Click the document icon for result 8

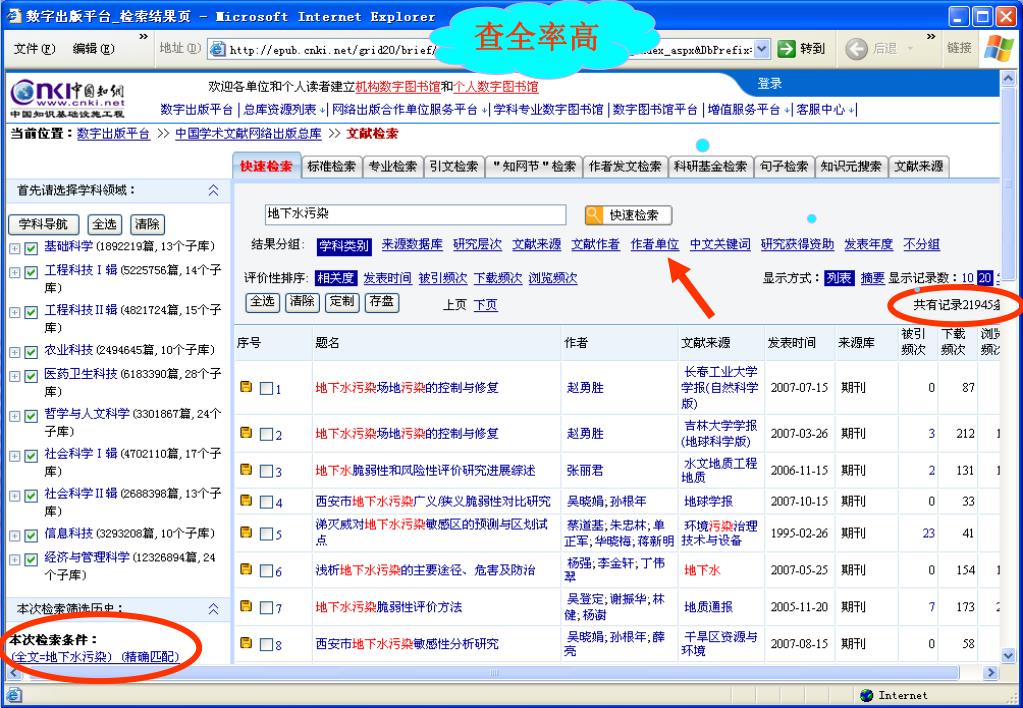pos(246,643)
